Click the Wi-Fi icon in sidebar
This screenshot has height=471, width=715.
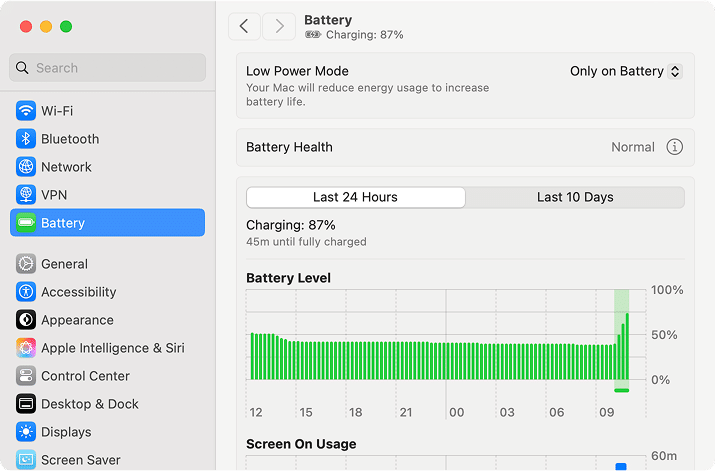click(26, 111)
